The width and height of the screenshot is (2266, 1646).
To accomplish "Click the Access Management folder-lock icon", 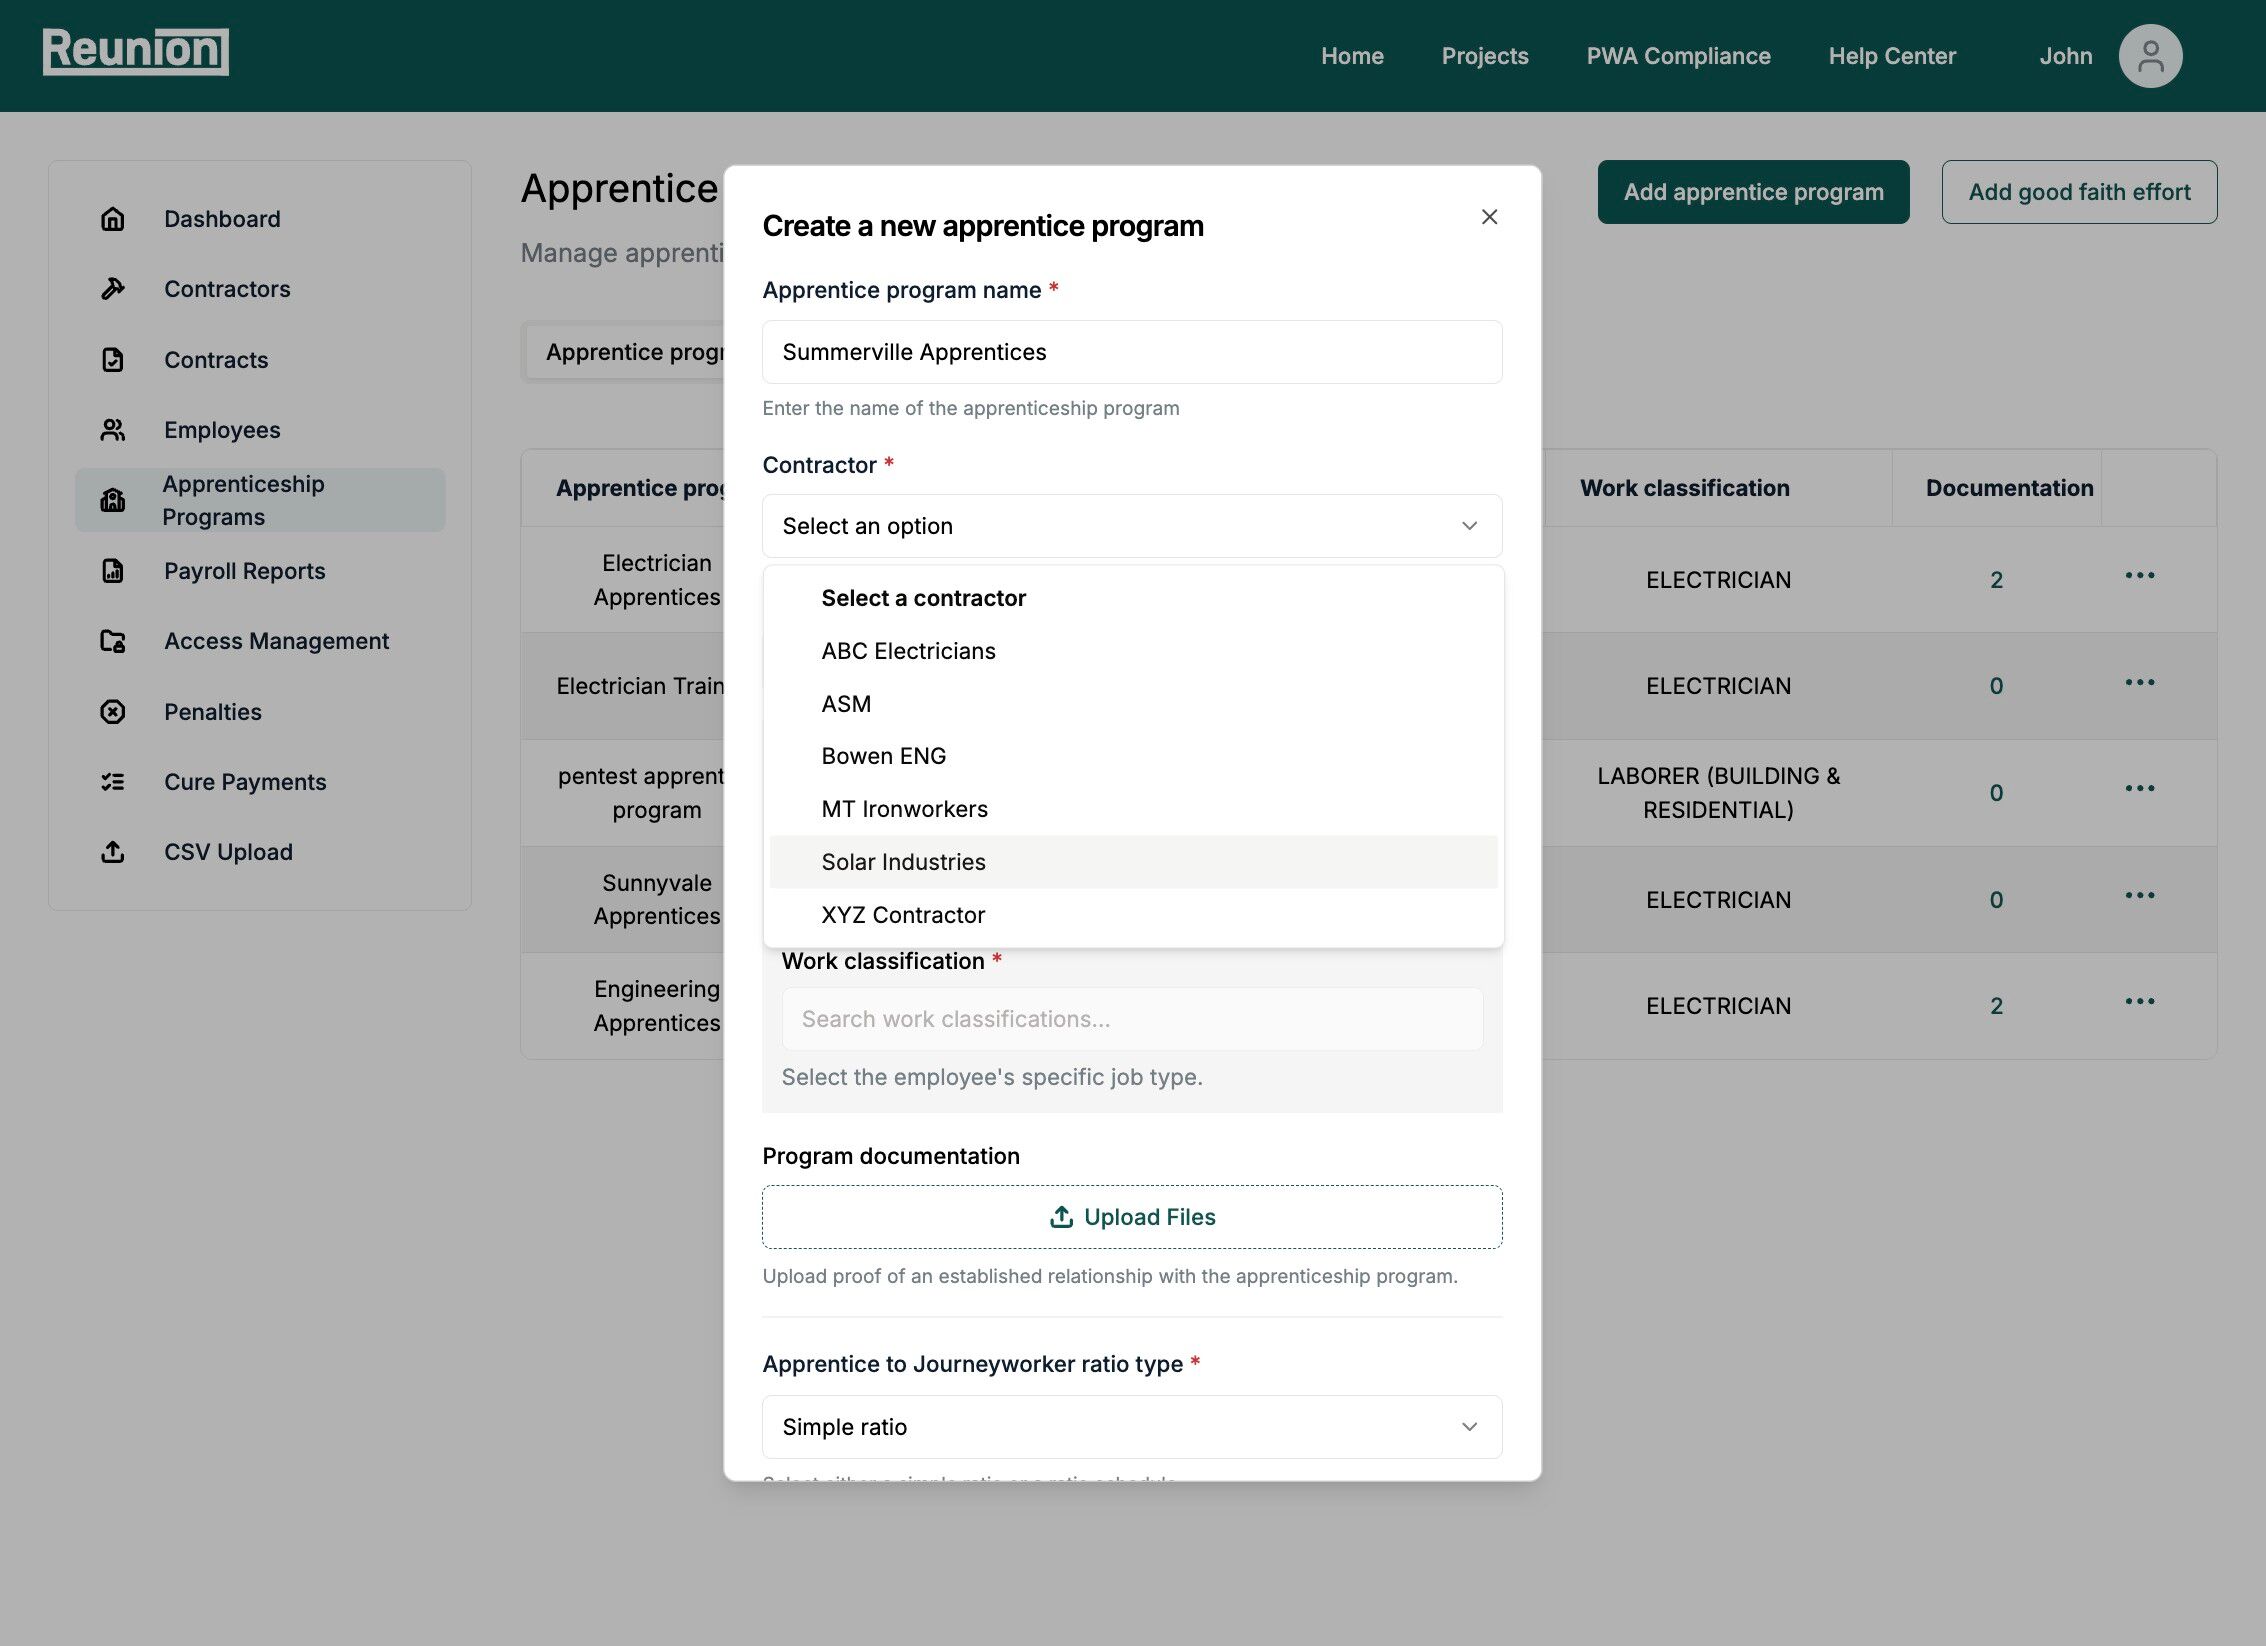I will click(113, 641).
